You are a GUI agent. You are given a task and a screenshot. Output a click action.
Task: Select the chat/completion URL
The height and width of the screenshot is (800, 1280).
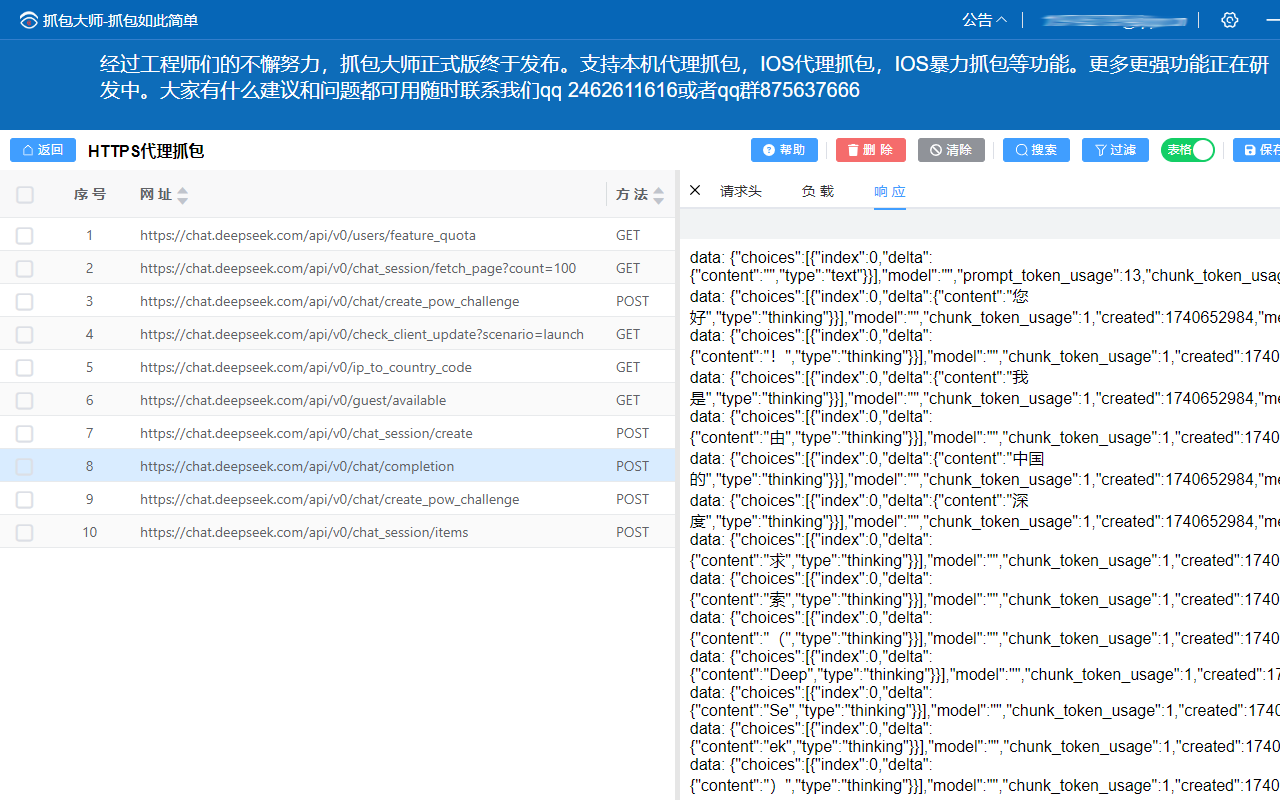coord(297,467)
